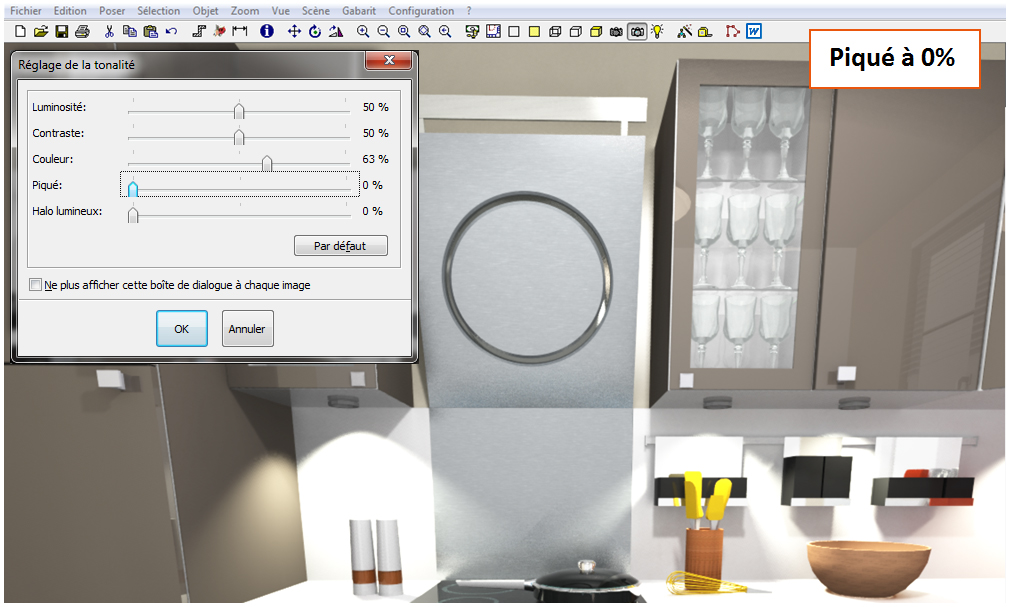
Task: Open the Configuration menu
Action: click(420, 11)
